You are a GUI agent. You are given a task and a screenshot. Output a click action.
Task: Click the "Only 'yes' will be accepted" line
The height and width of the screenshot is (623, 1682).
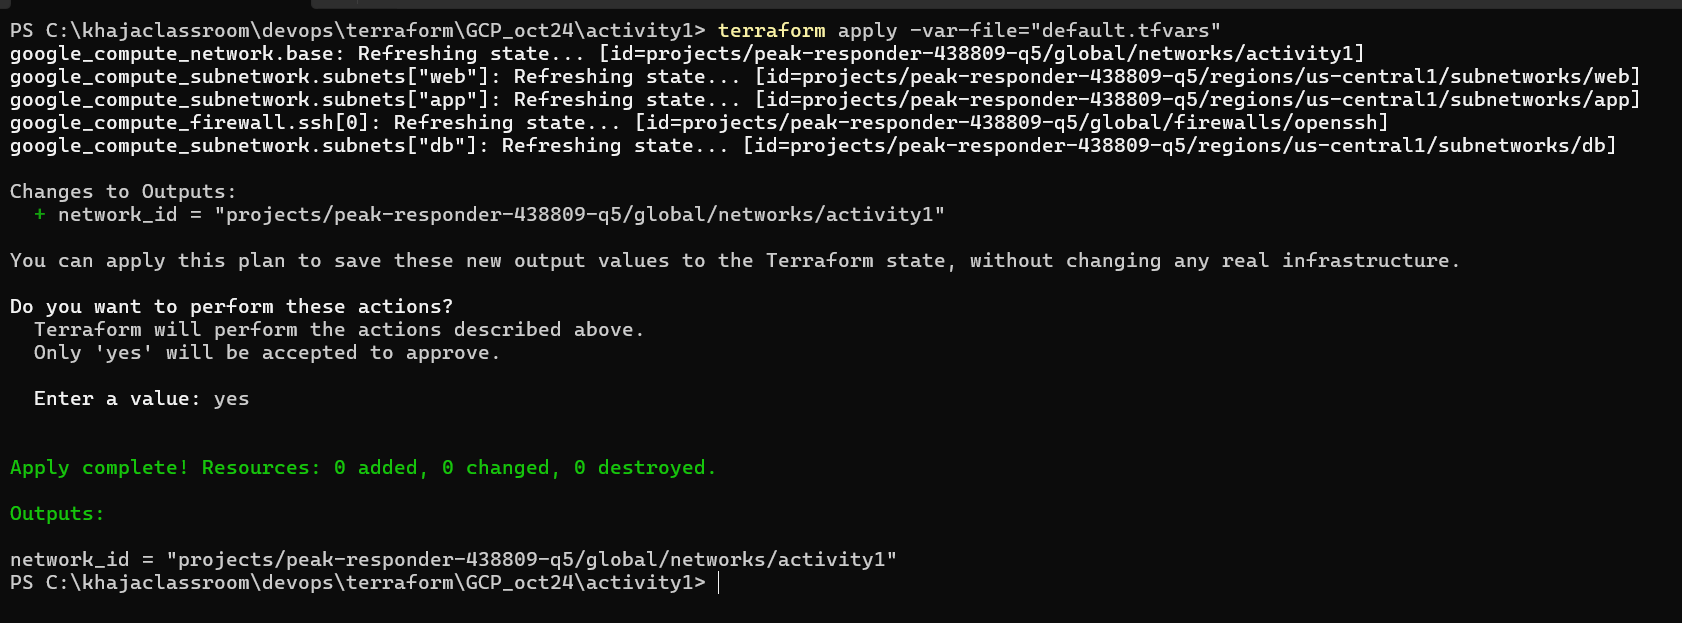pyautogui.click(x=266, y=353)
